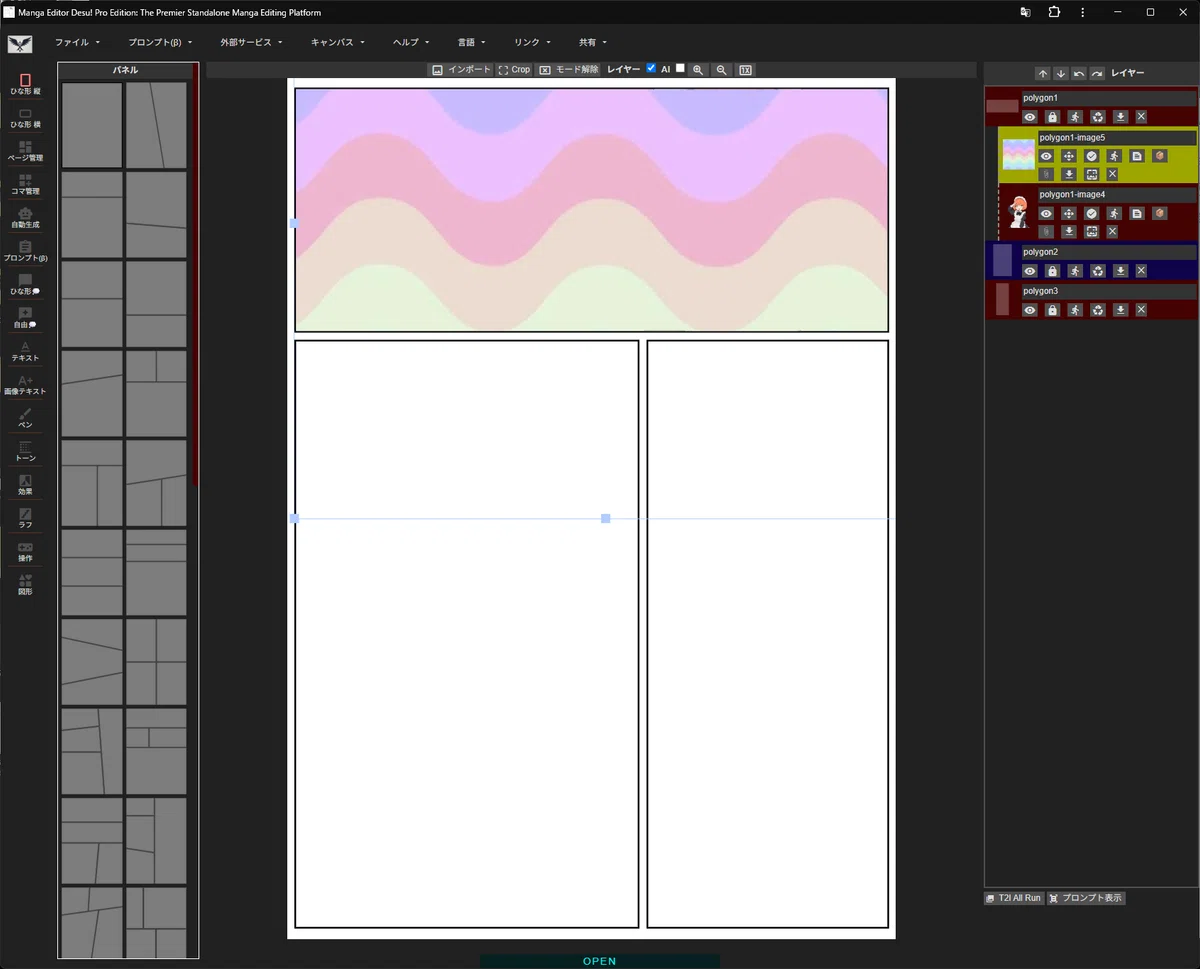Open the ファイル dropdown menu
The height and width of the screenshot is (969, 1200).
[77, 42]
